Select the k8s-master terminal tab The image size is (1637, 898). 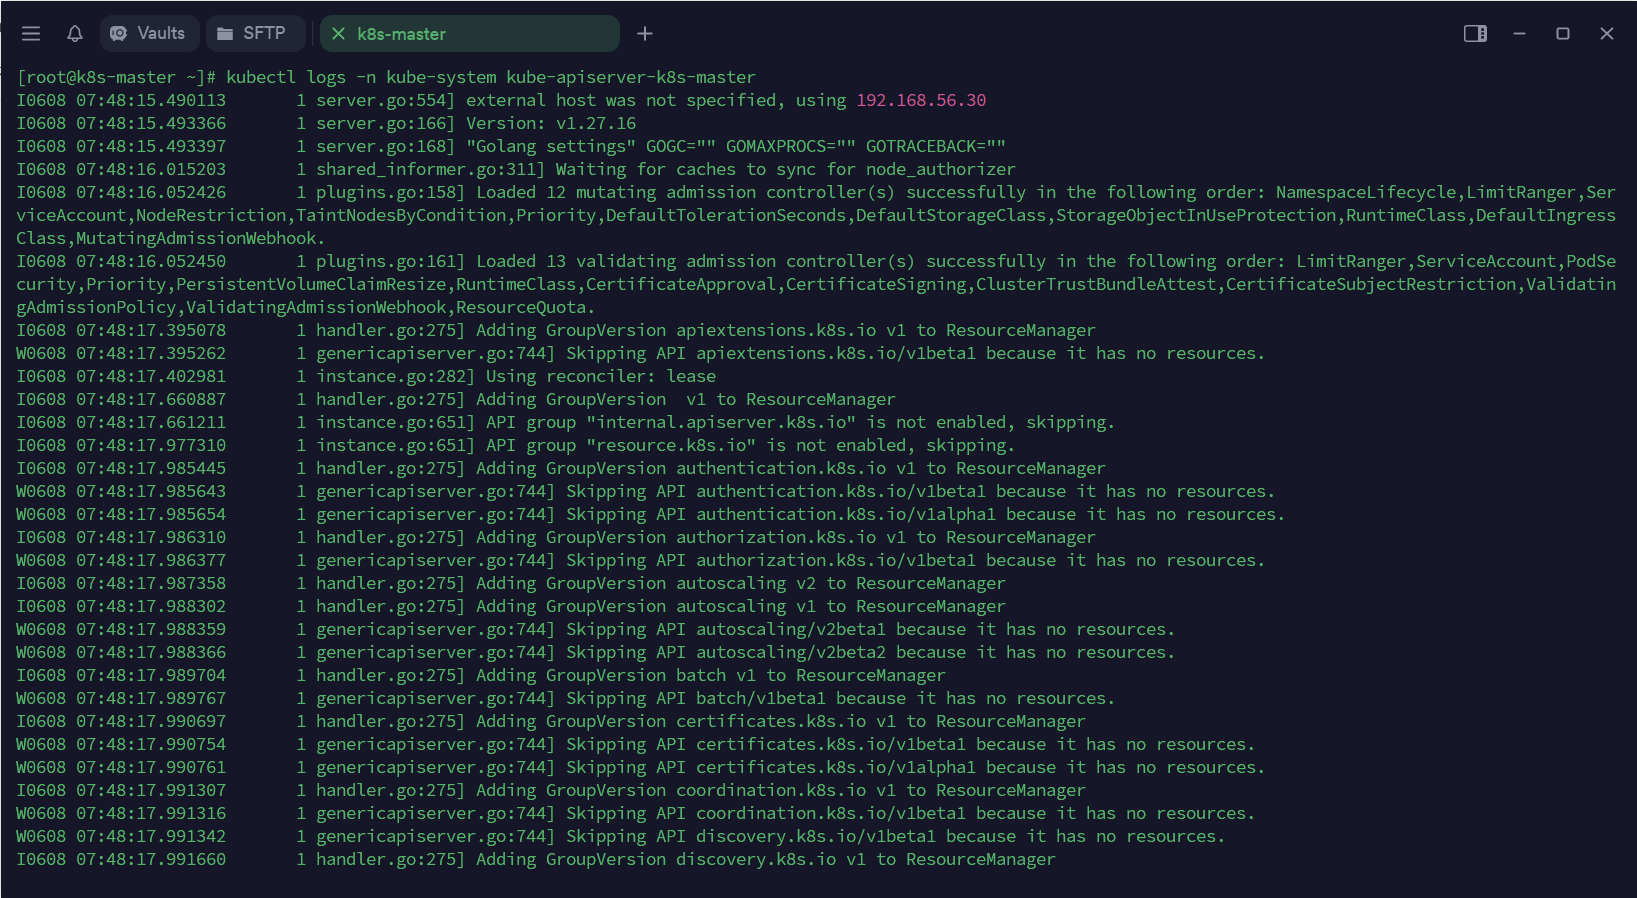[x=470, y=34]
